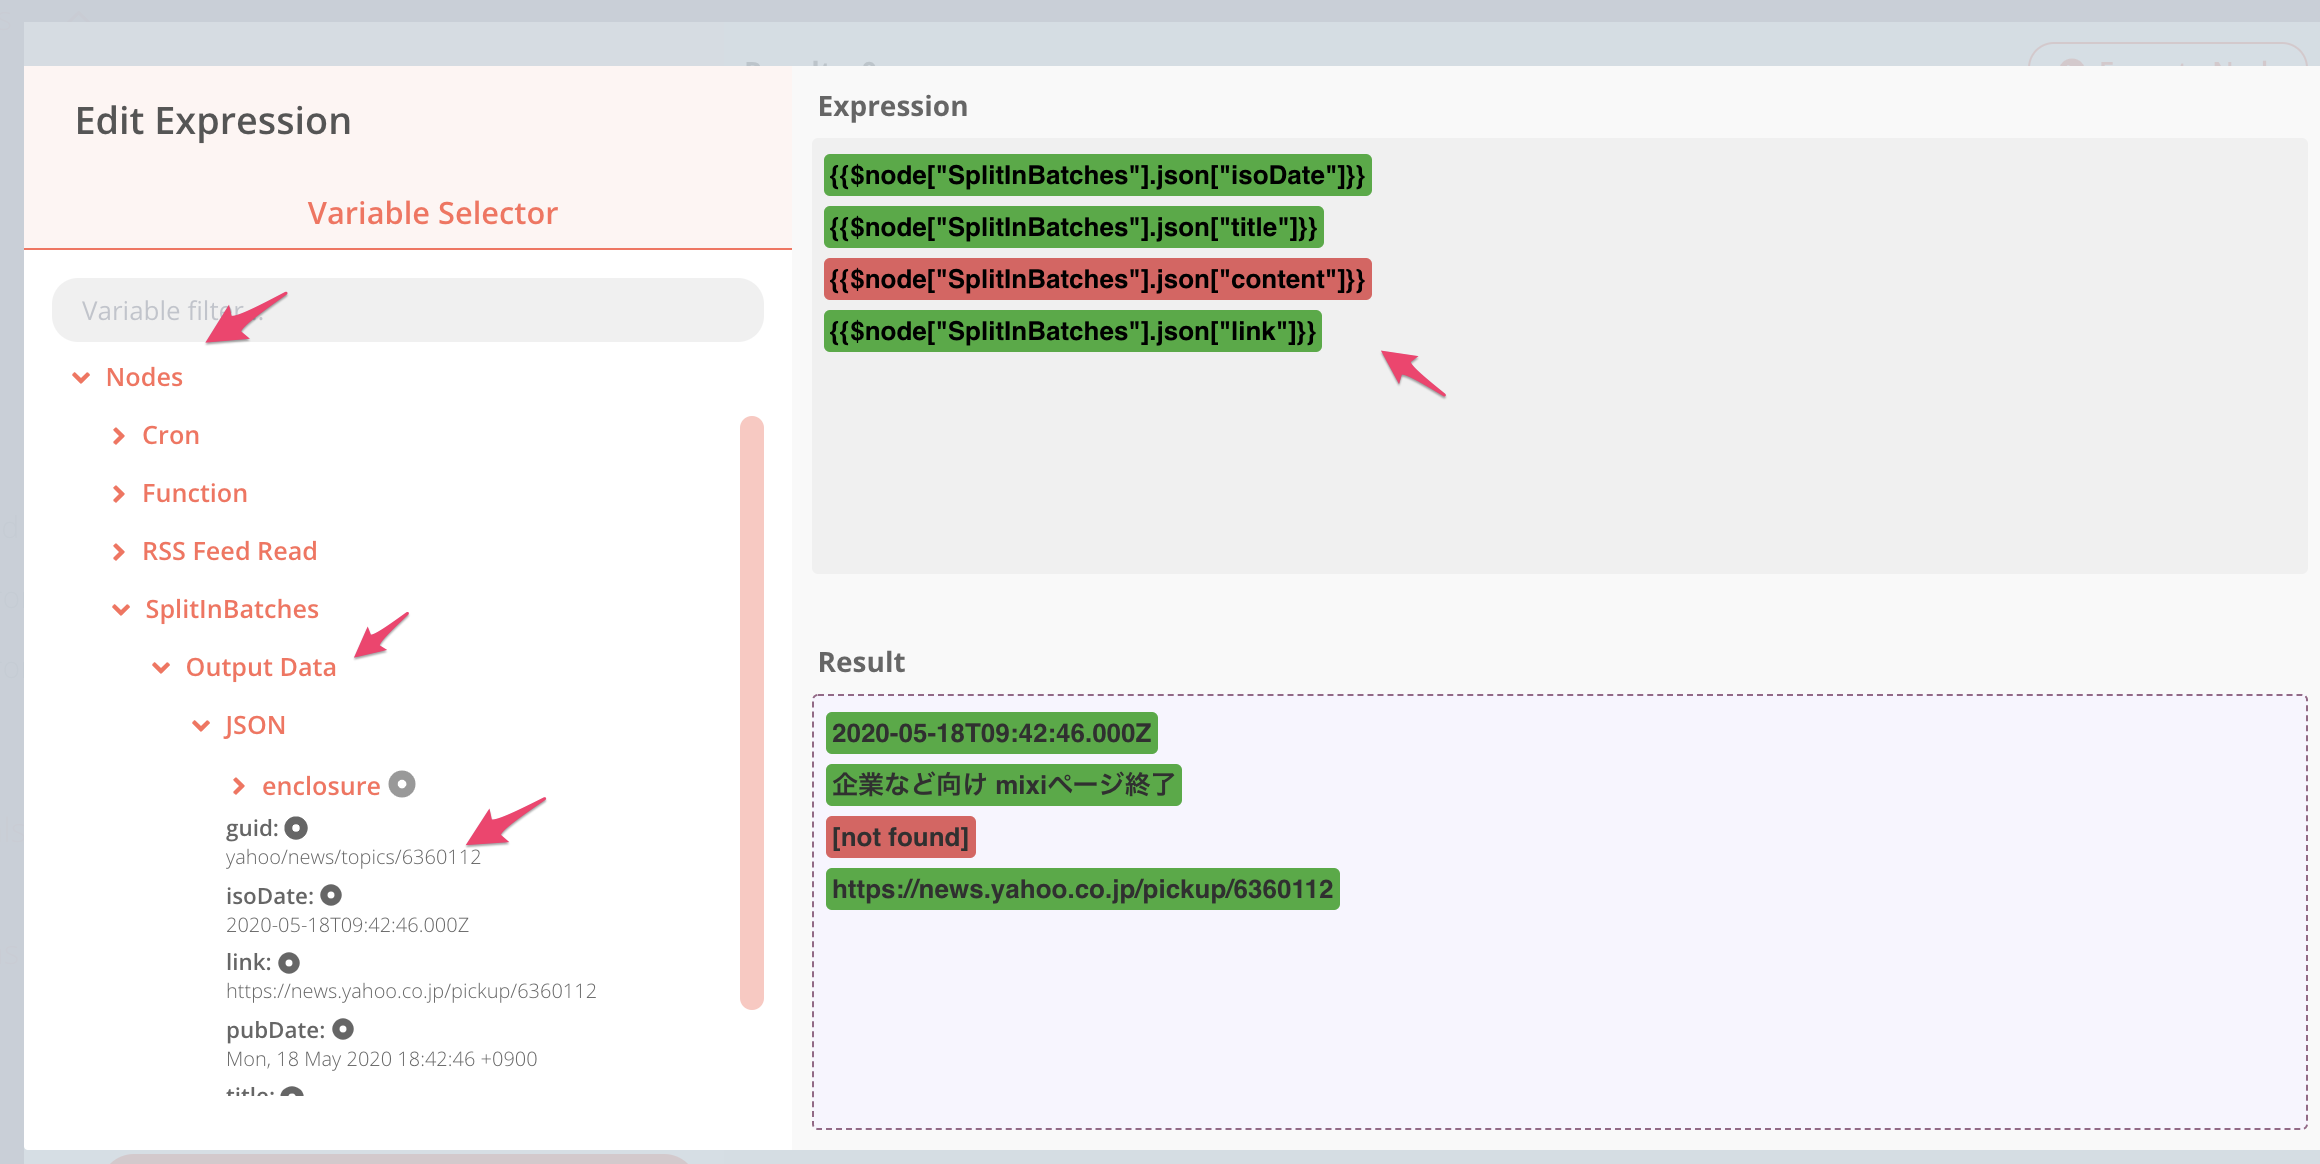Click the circle icon next to isoDate
Image resolution: width=2320 pixels, height=1164 pixels.
331,895
